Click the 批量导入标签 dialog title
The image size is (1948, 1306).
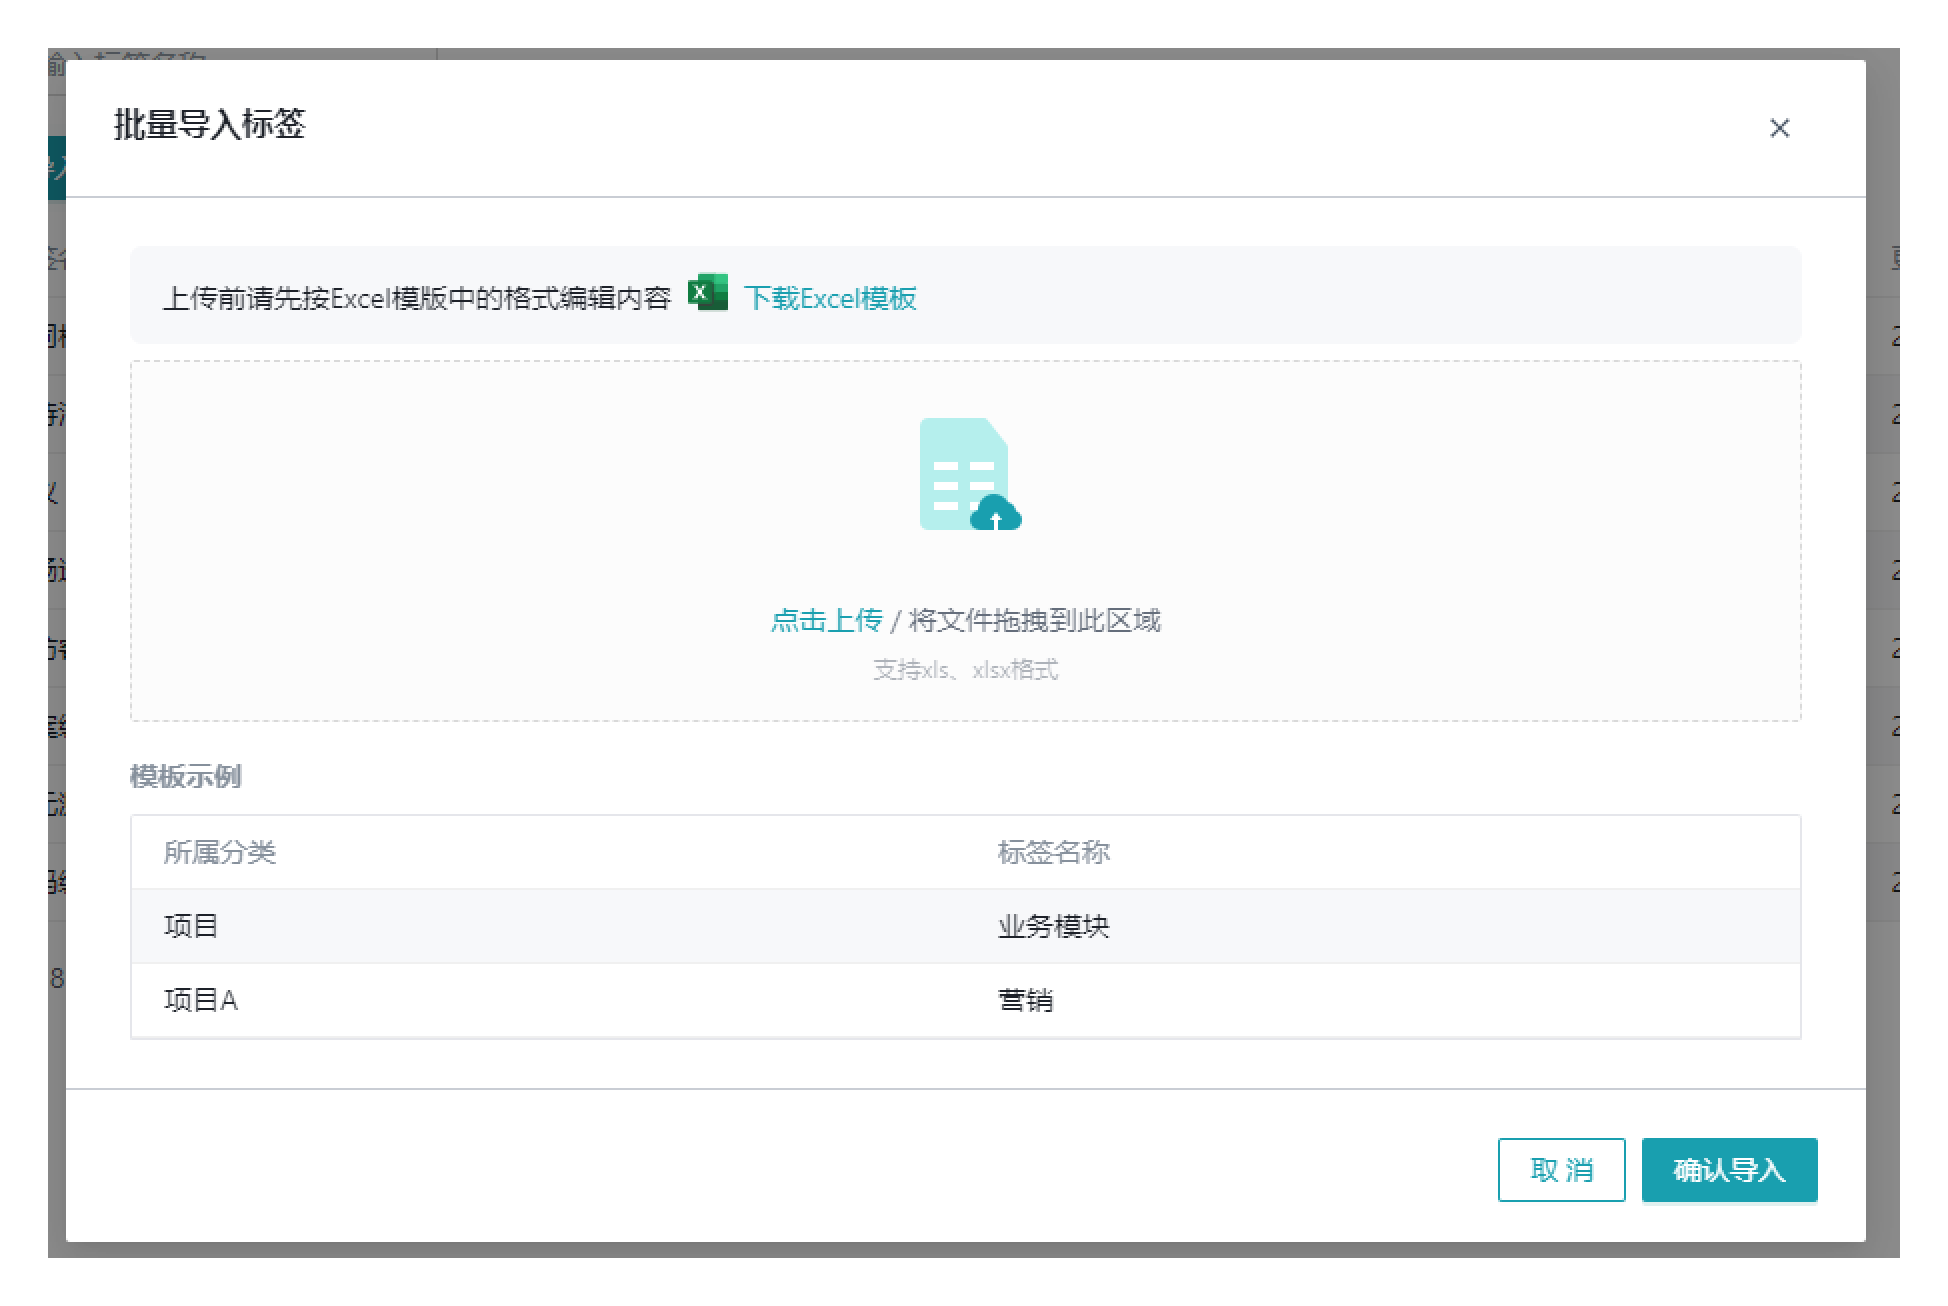tap(209, 125)
